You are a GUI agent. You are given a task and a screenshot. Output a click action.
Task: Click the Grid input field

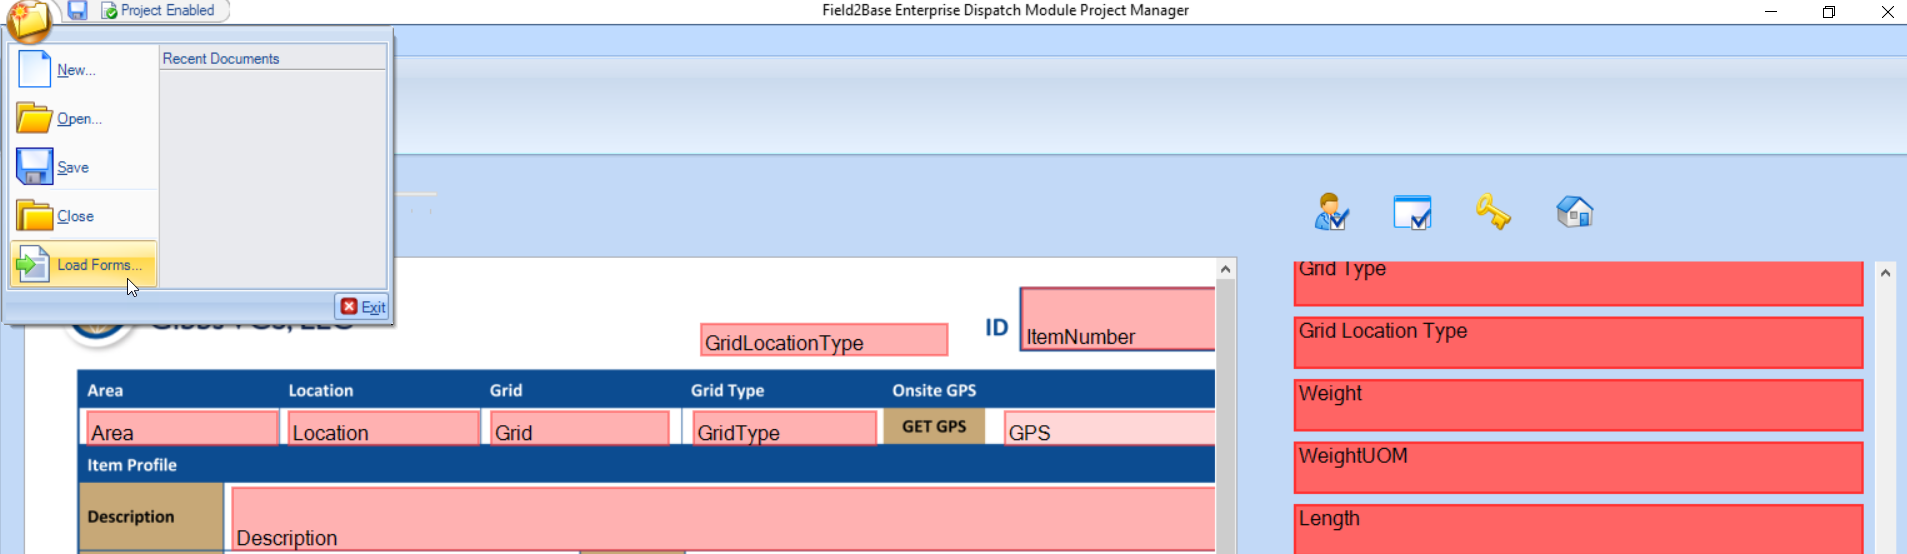pos(580,428)
